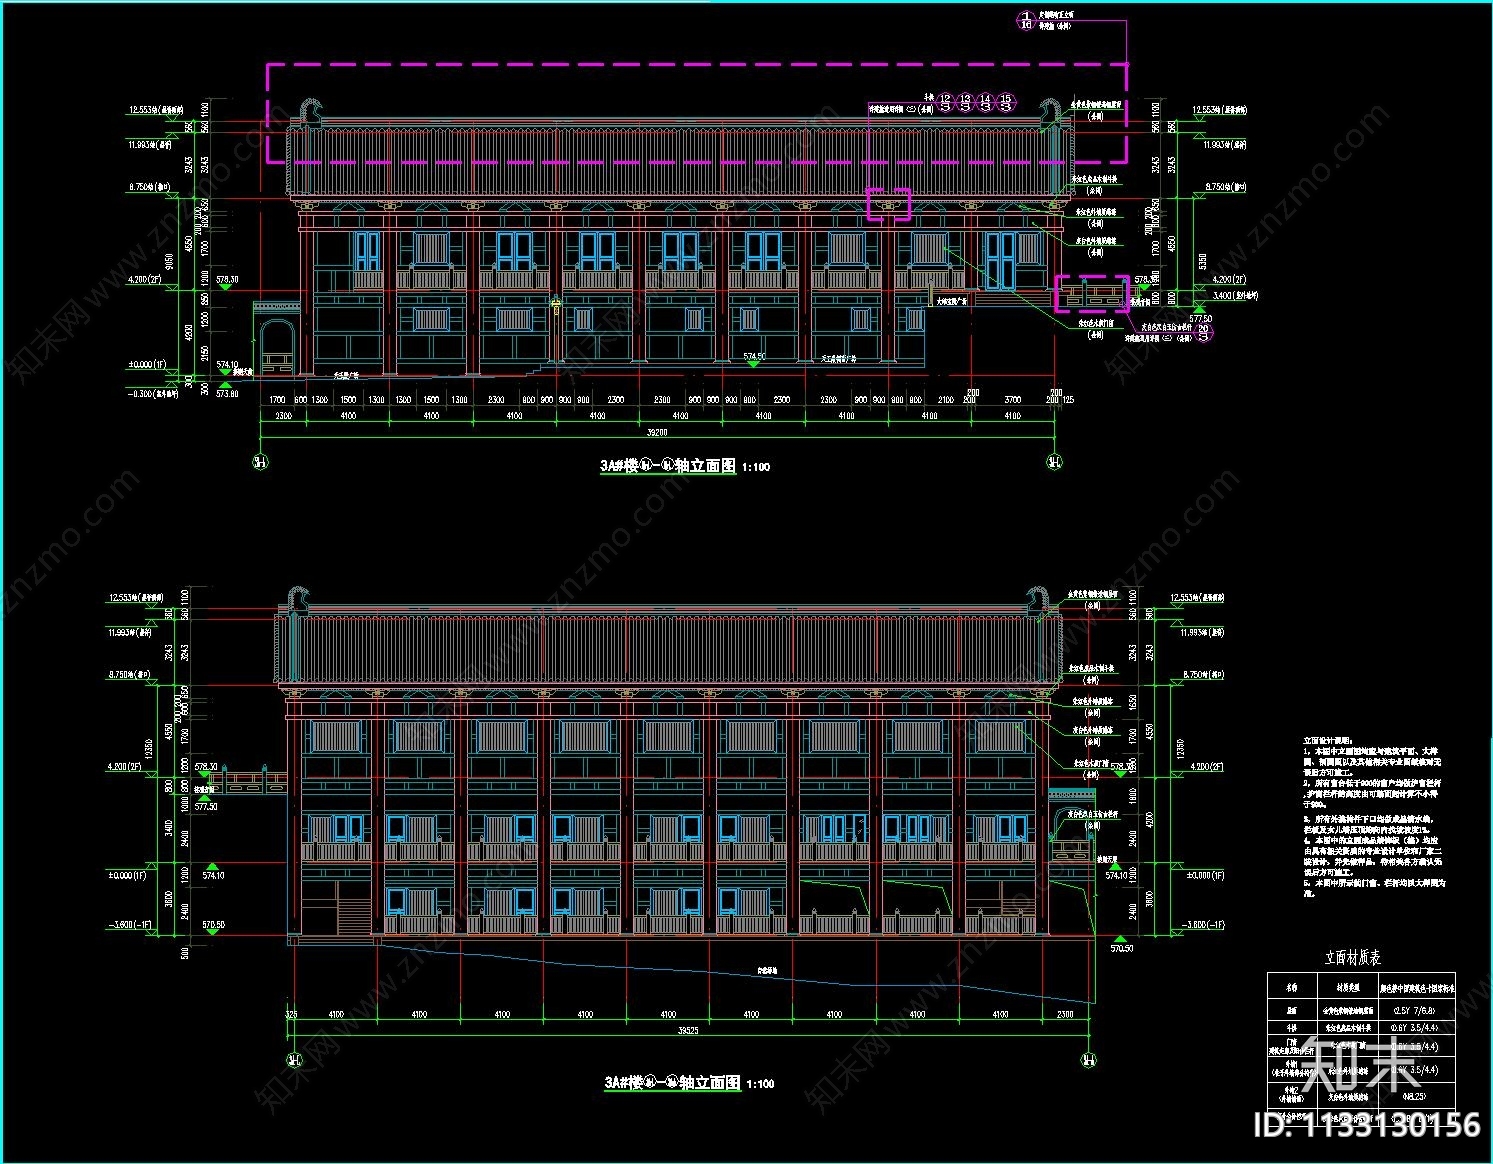Screen dimensions: 1493x1164
Task: Click the 立面材质表 table heading
Action: 1353,957
